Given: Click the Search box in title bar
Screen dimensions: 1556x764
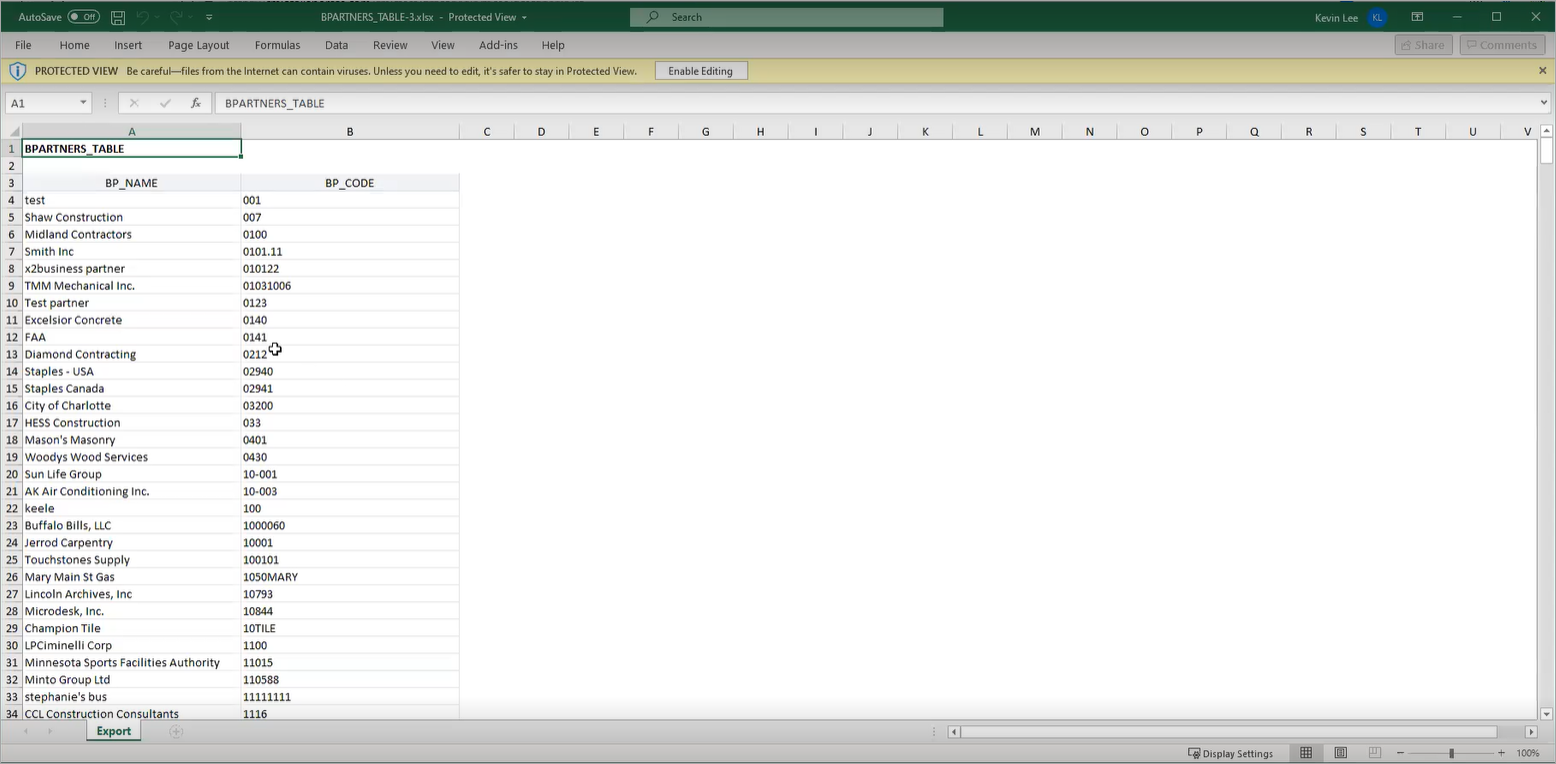Looking at the screenshot, I should [786, 17].
